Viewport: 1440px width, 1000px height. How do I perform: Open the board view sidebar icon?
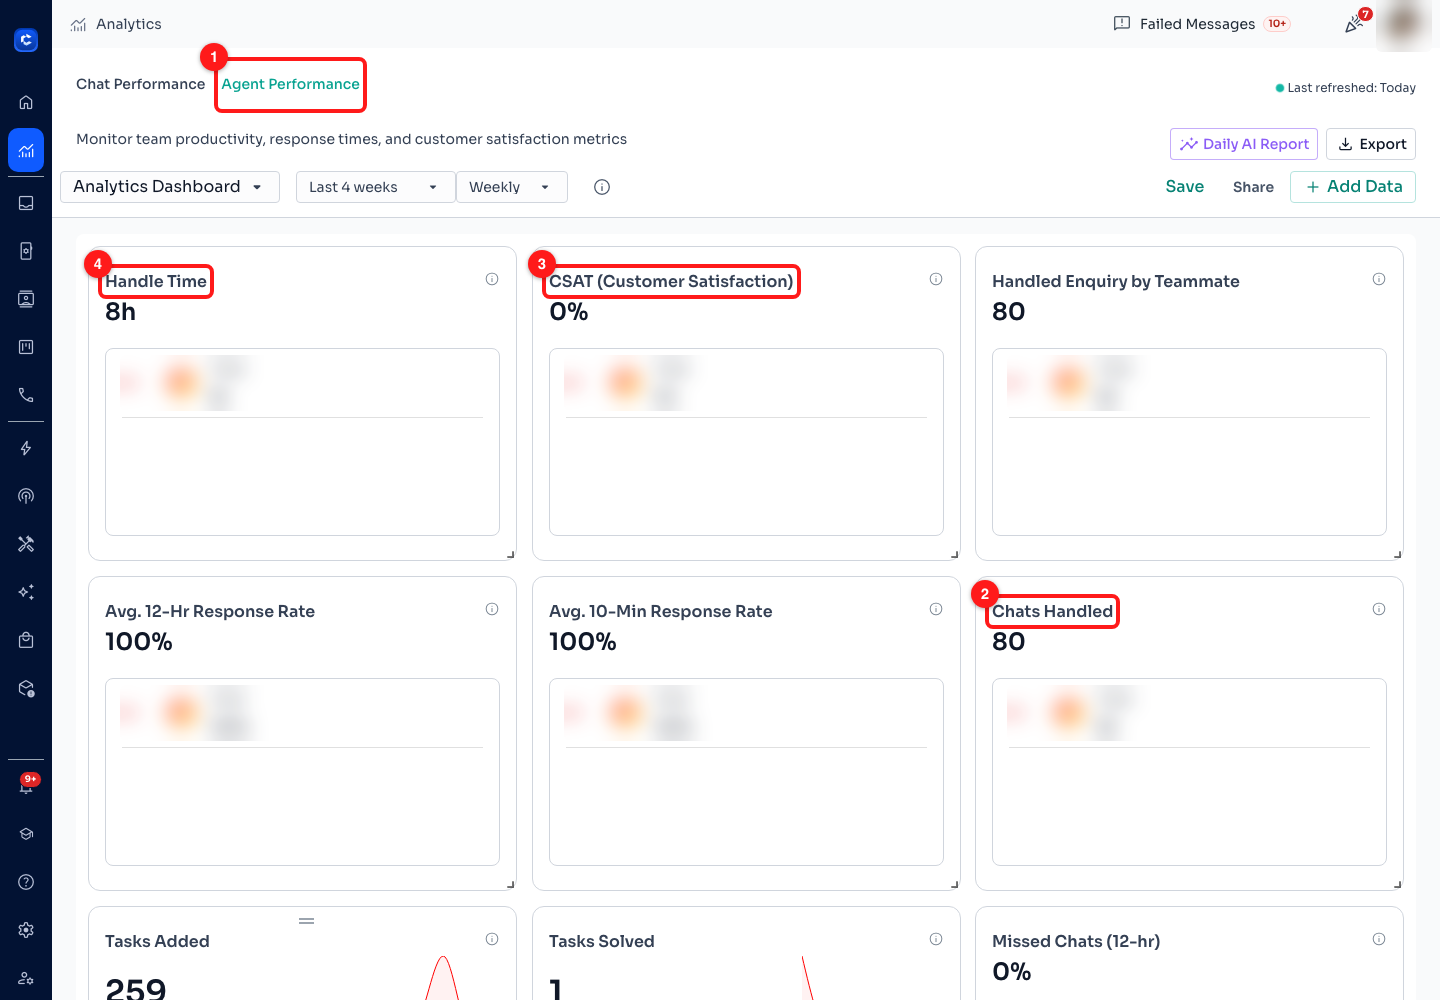pos(26,347)
